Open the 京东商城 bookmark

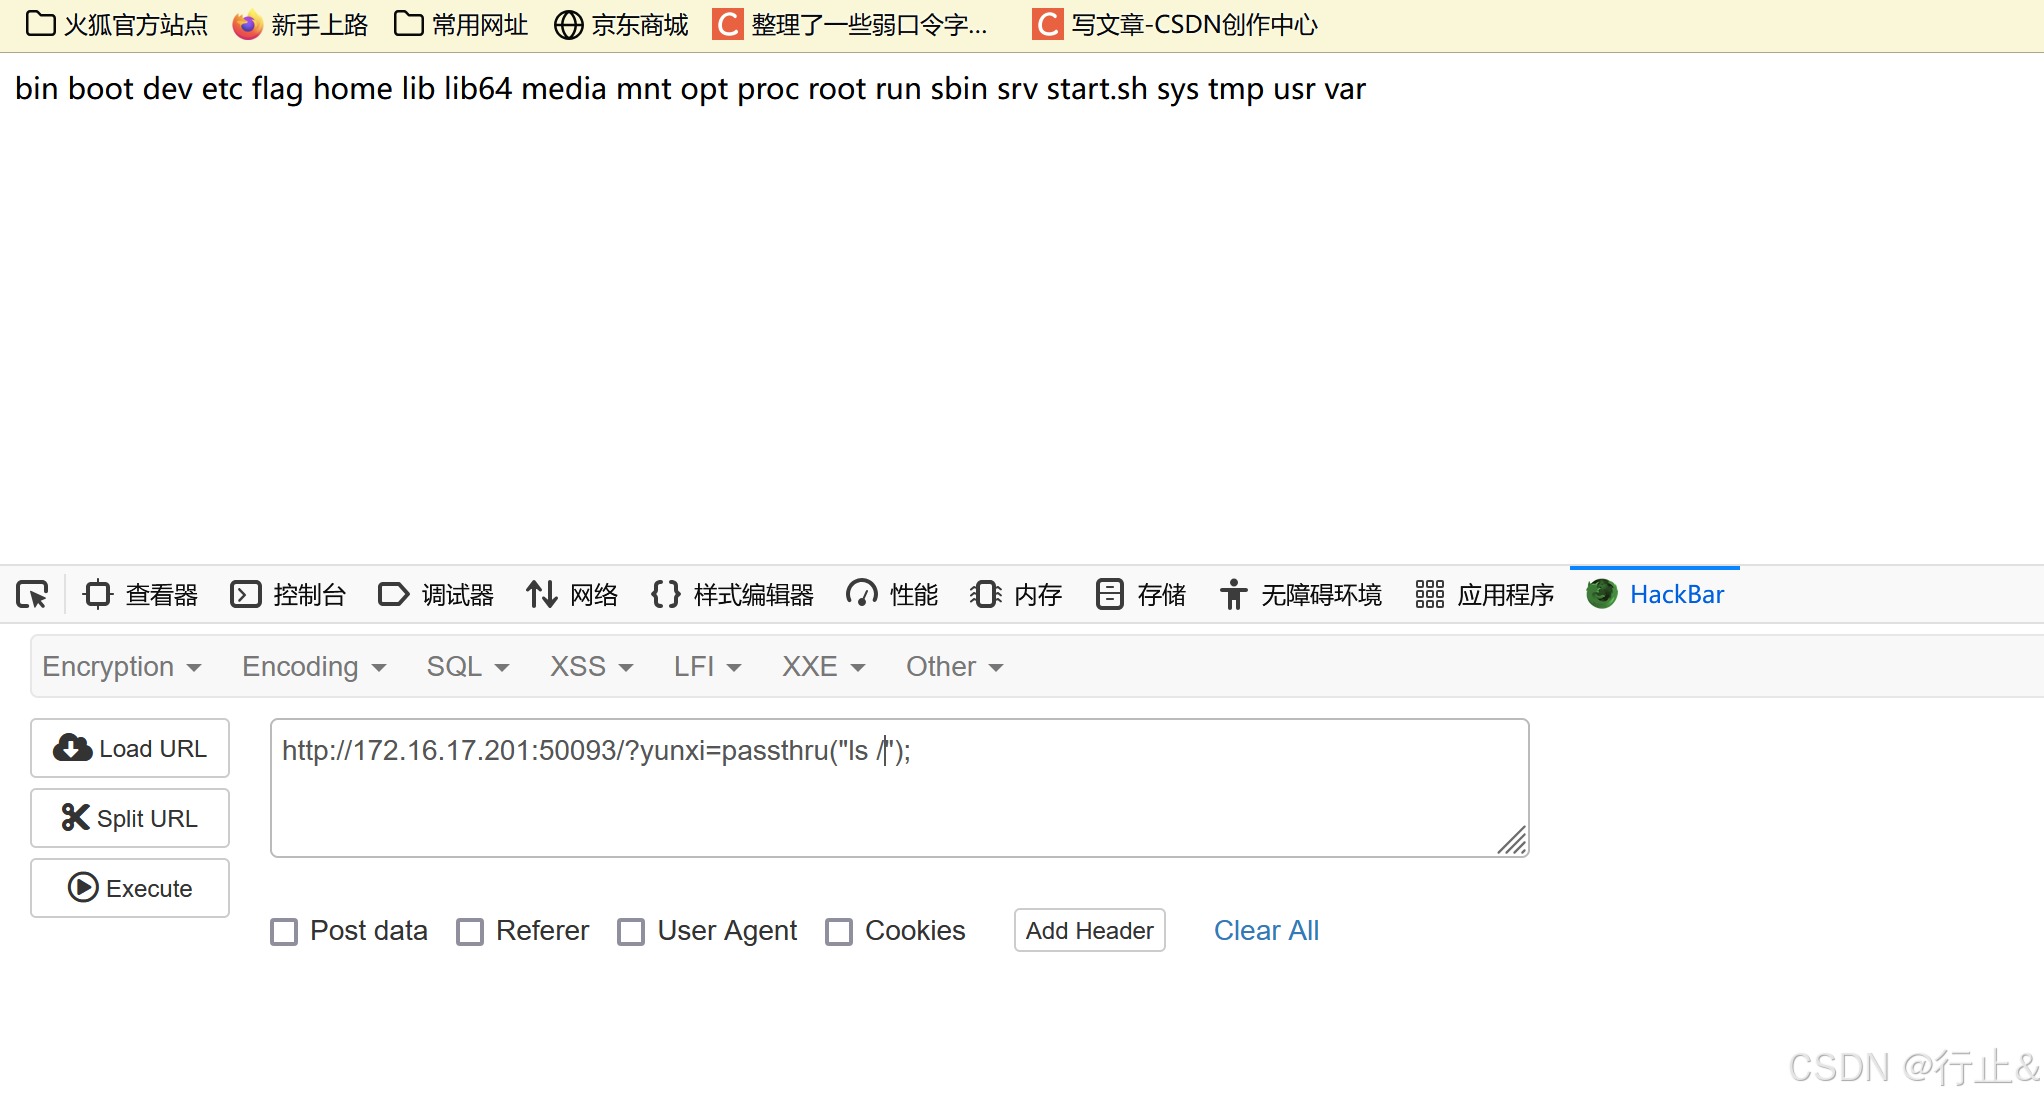pyautogui.click(x=621, y=25)
